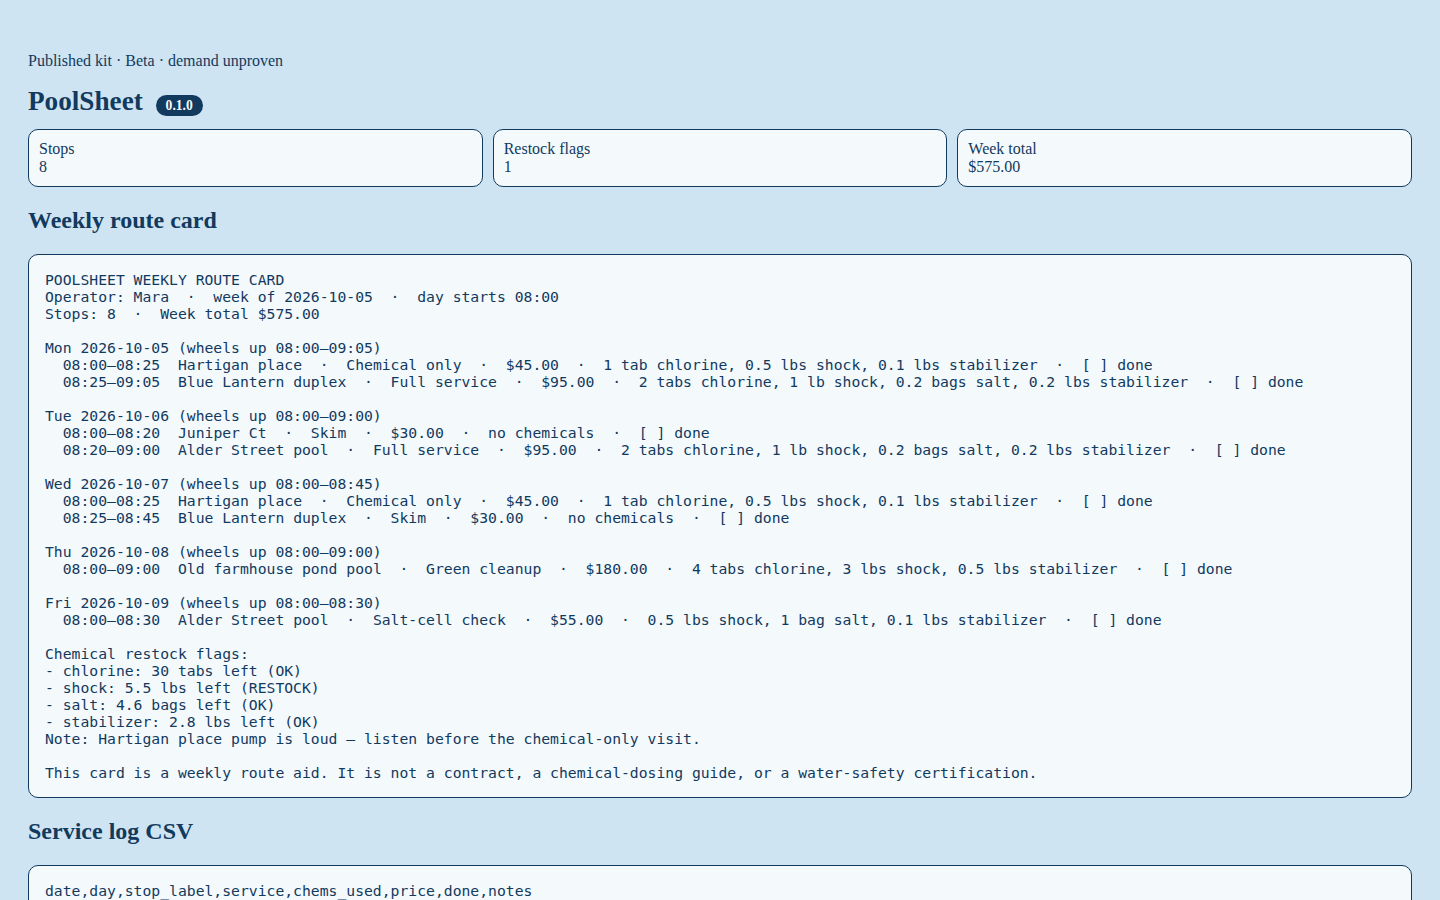Select the Stops summary card
The width and height of the screenshot is (1440, 900).
click(x=255, y=158)
